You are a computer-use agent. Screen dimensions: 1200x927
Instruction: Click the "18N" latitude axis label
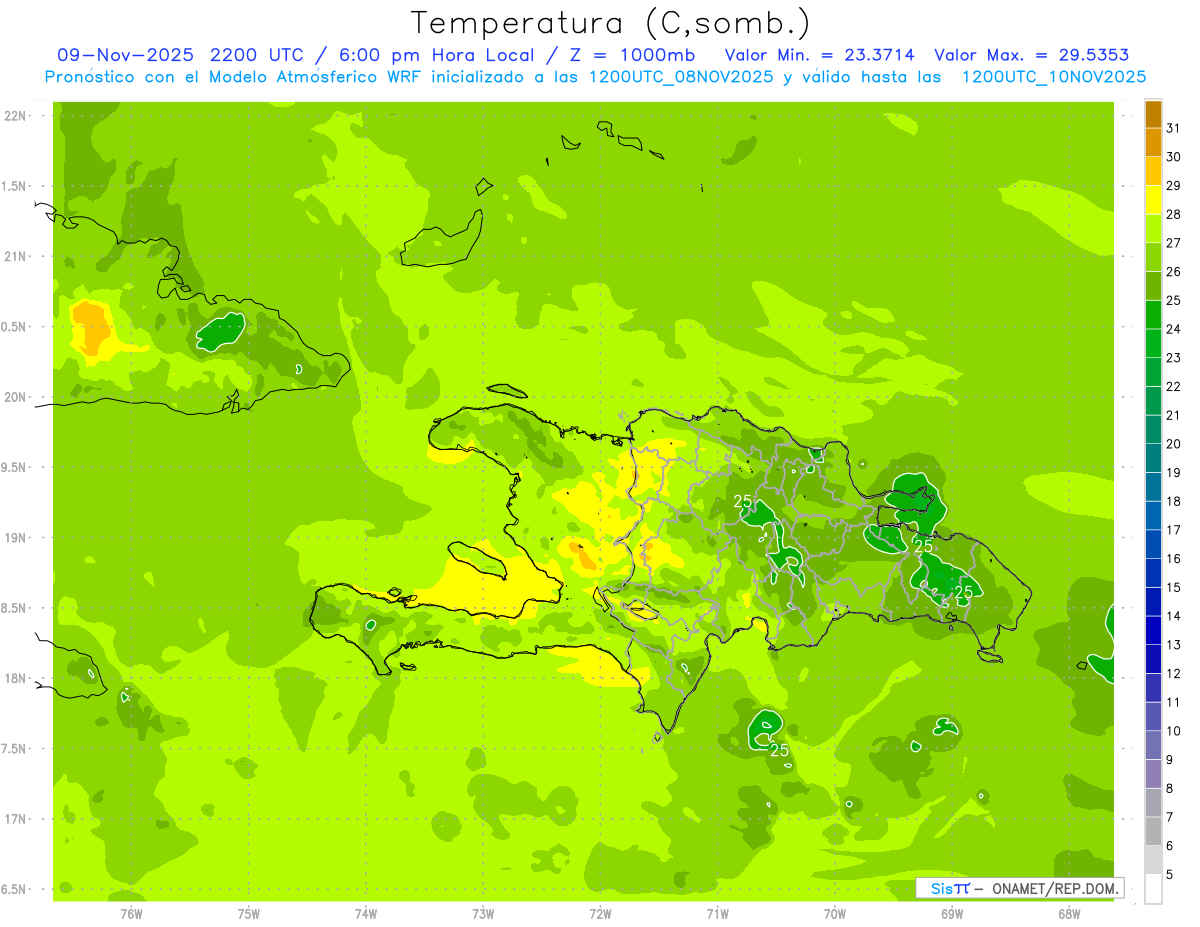pyautogui.click(x=14, y=678)
